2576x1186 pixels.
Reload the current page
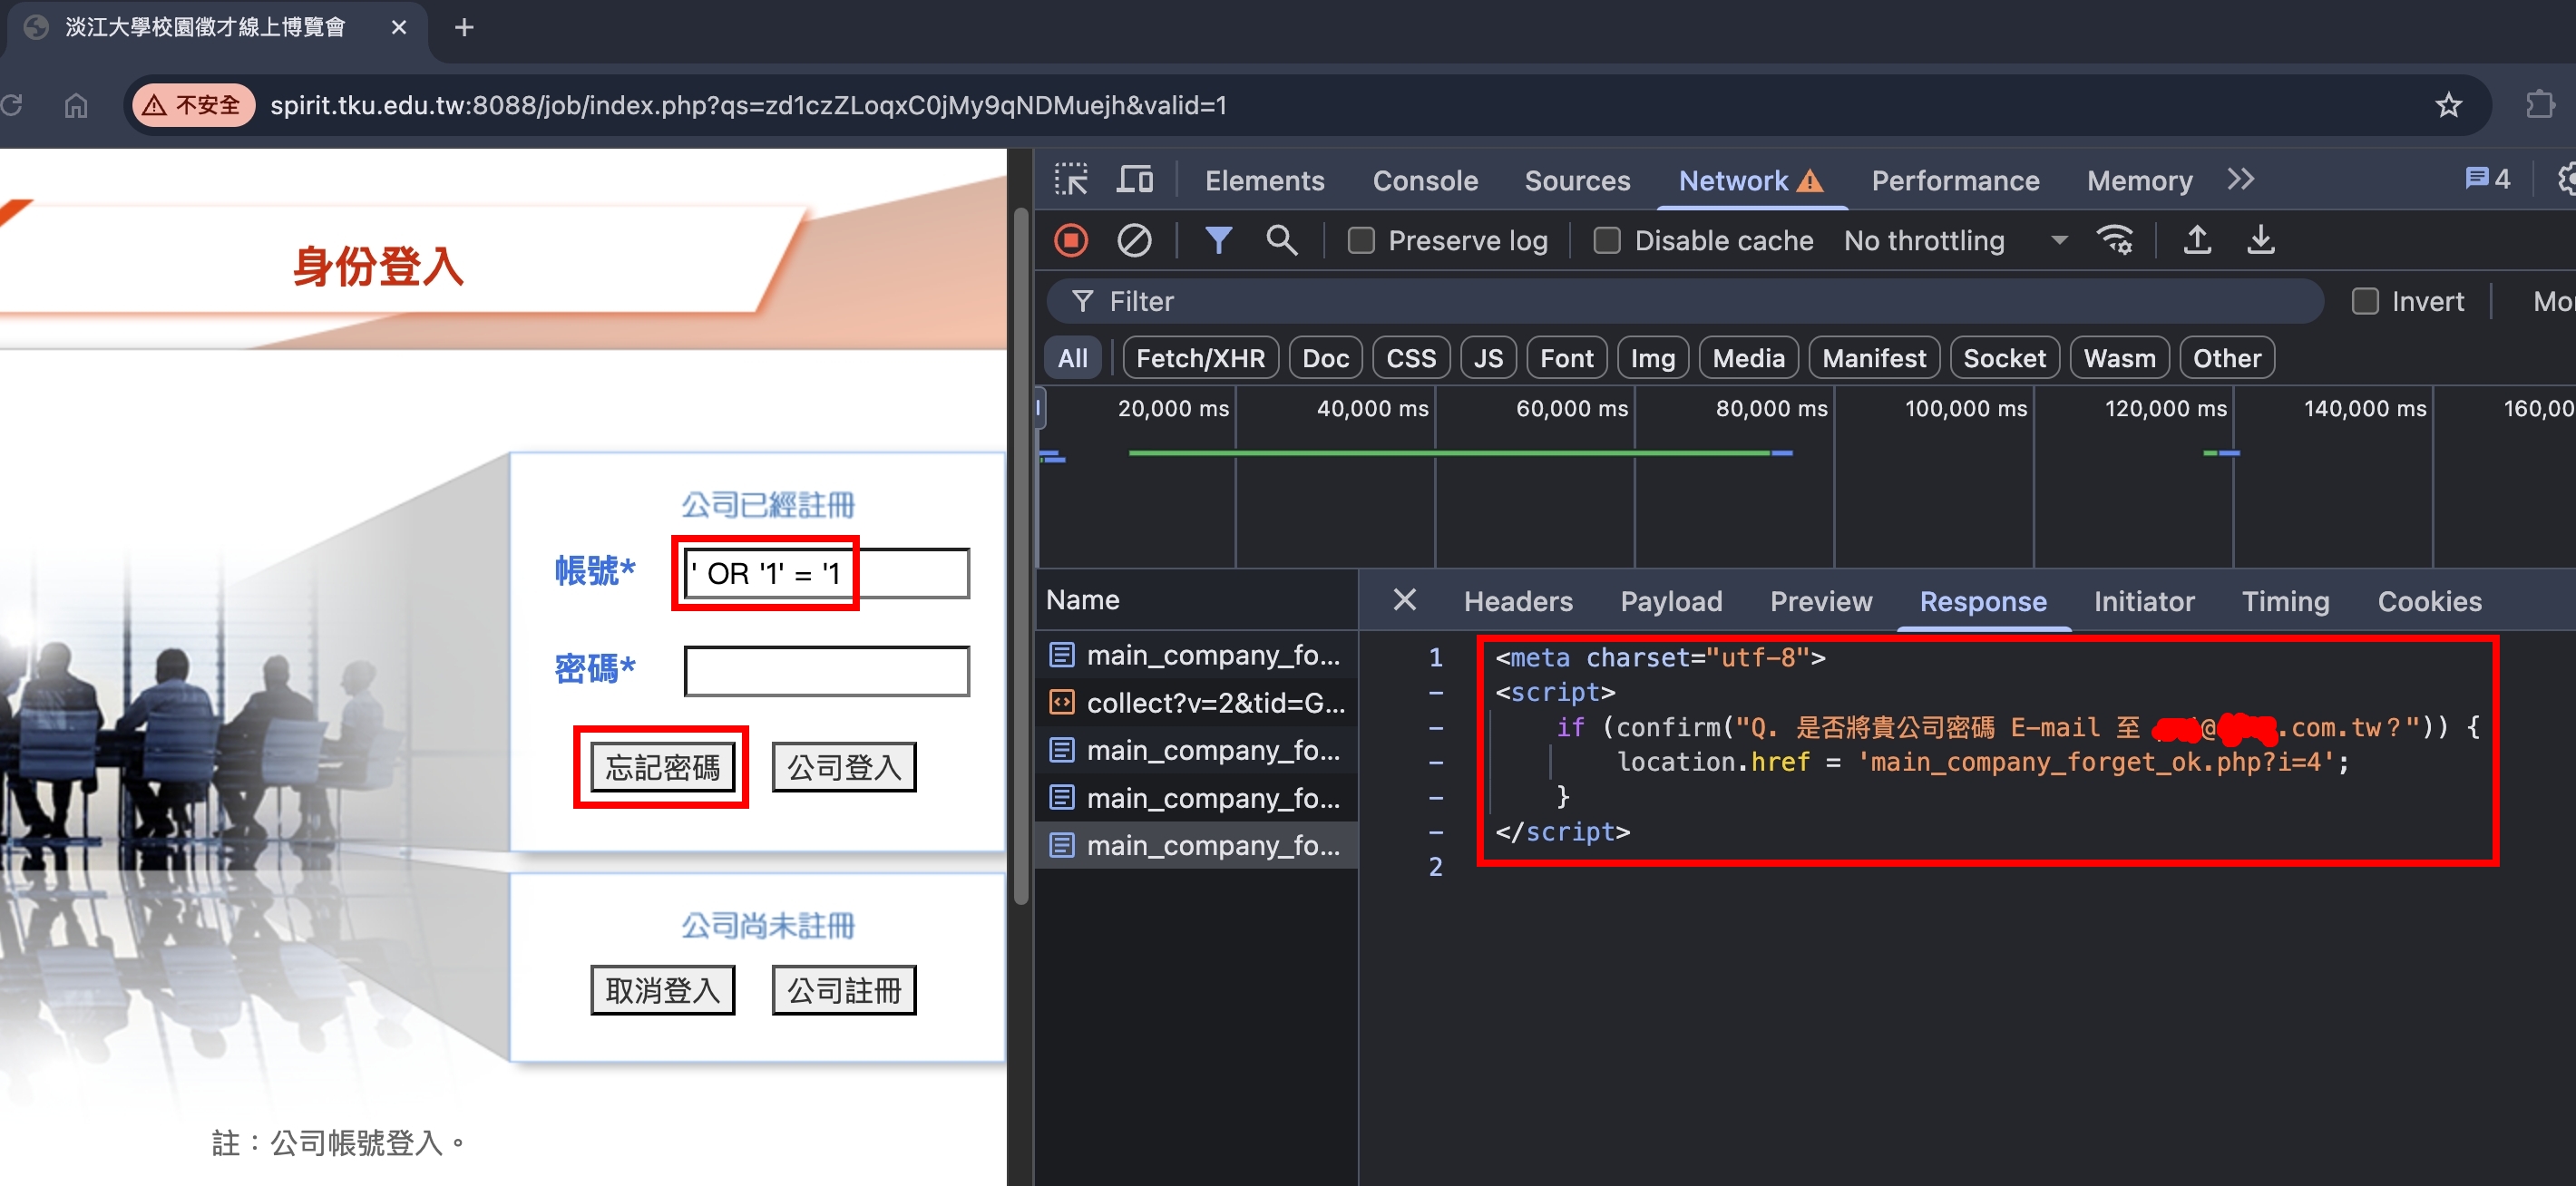[x=12, y=105]
